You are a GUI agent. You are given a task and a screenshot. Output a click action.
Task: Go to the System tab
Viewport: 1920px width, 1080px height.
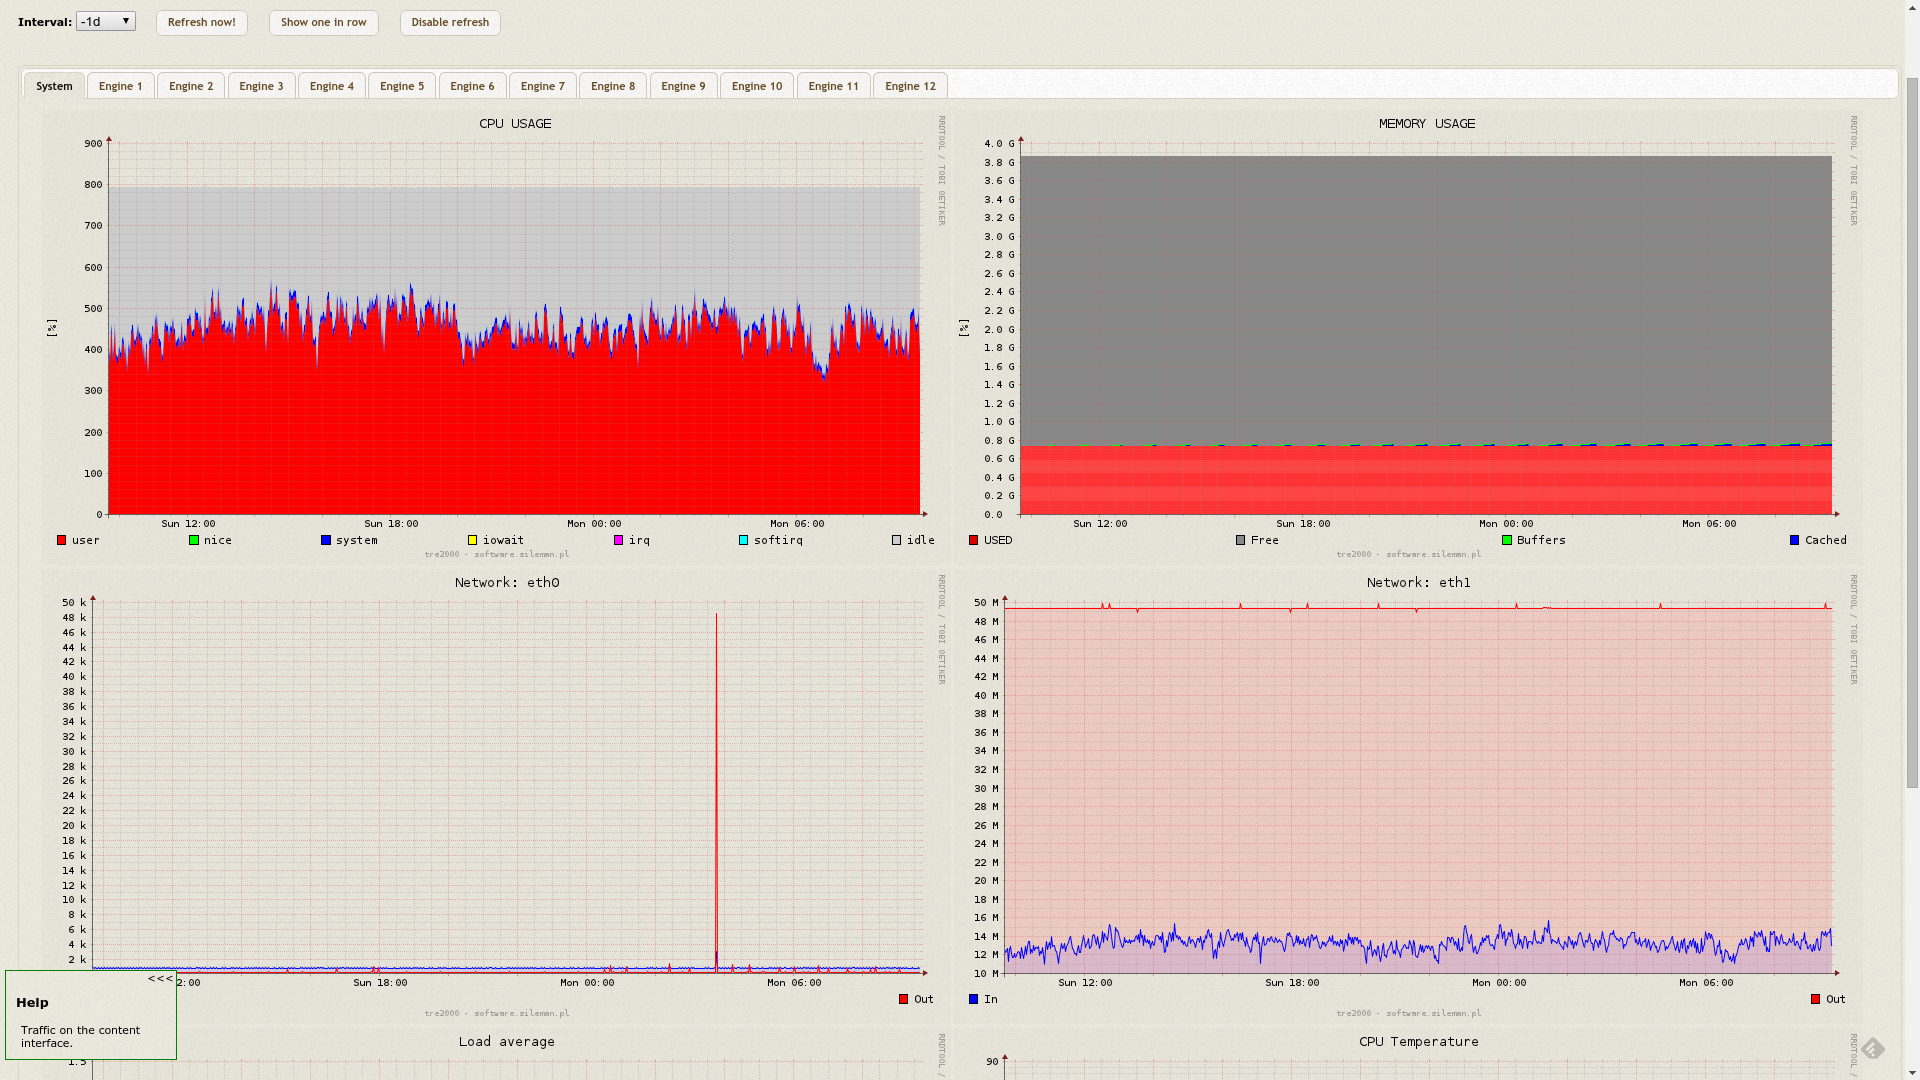[x=54, y=86]
